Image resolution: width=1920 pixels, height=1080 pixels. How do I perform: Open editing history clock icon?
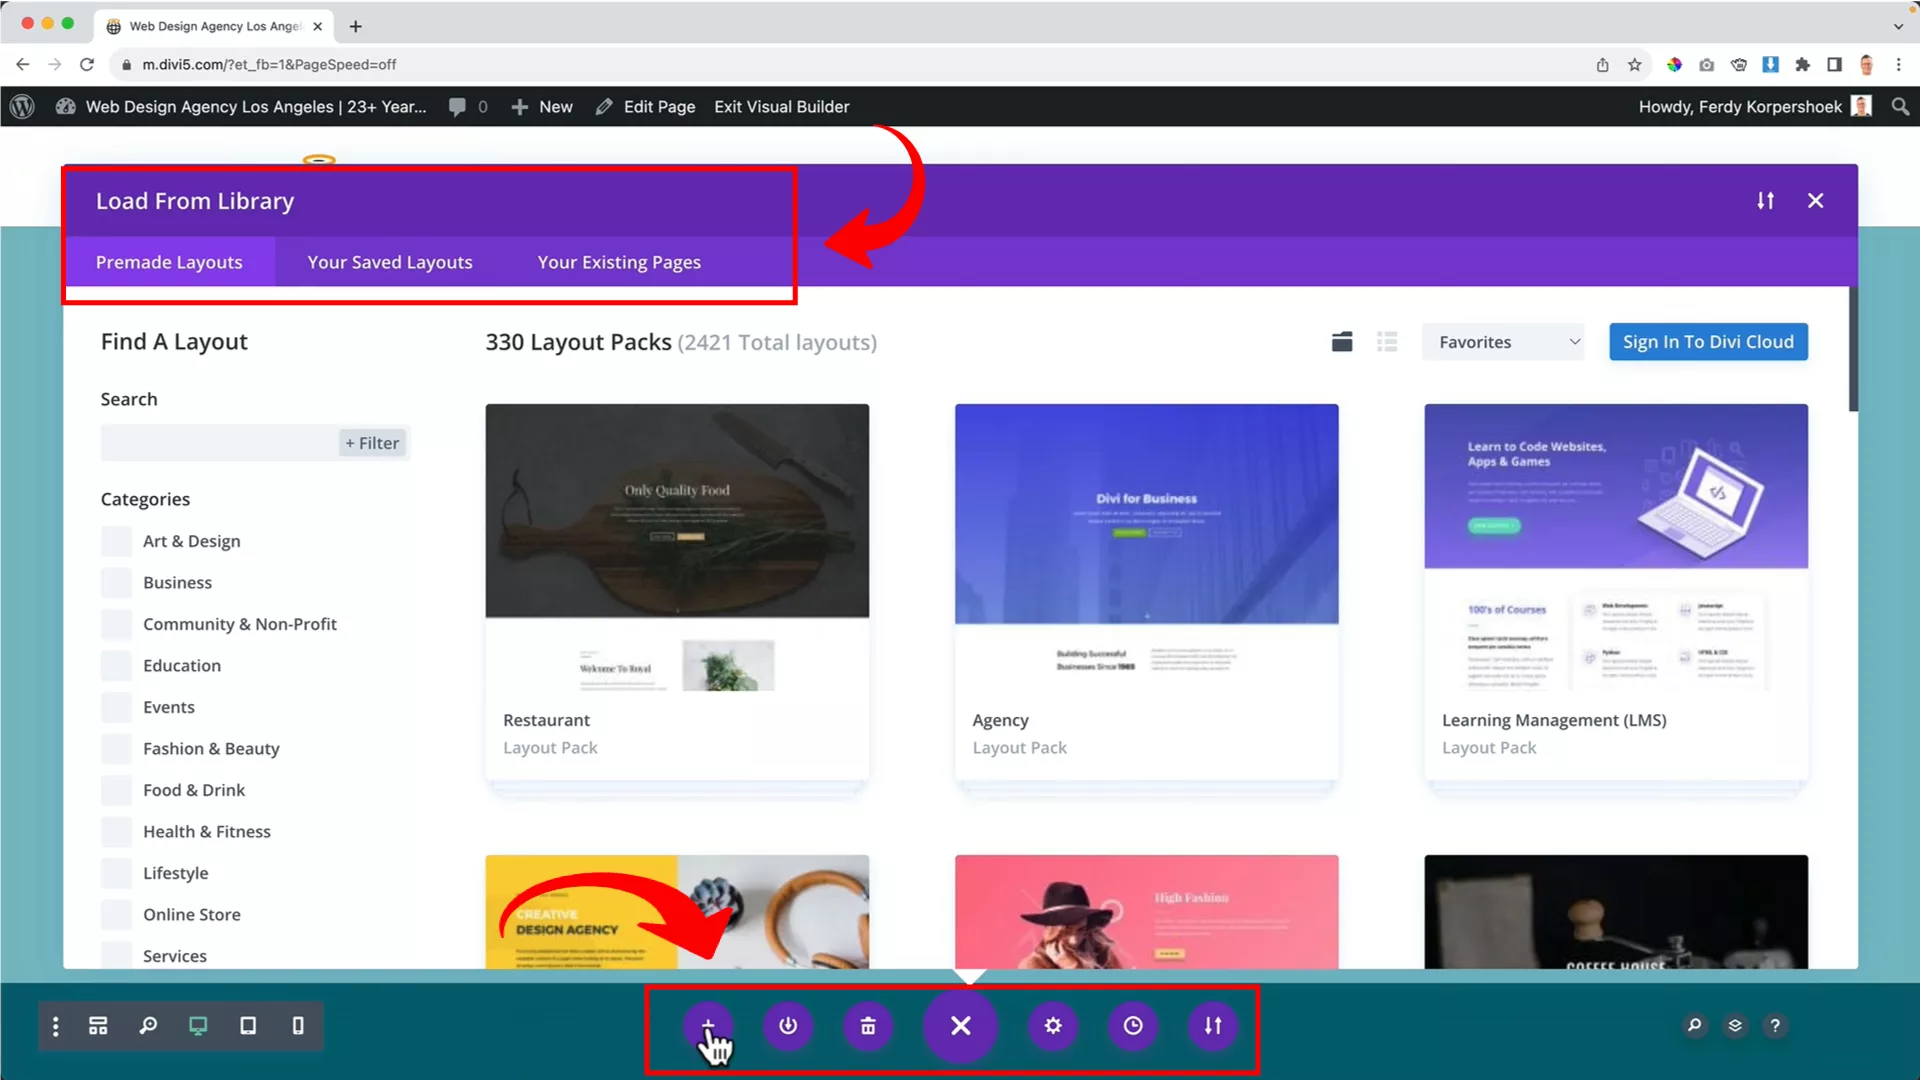point(1133,1025)
